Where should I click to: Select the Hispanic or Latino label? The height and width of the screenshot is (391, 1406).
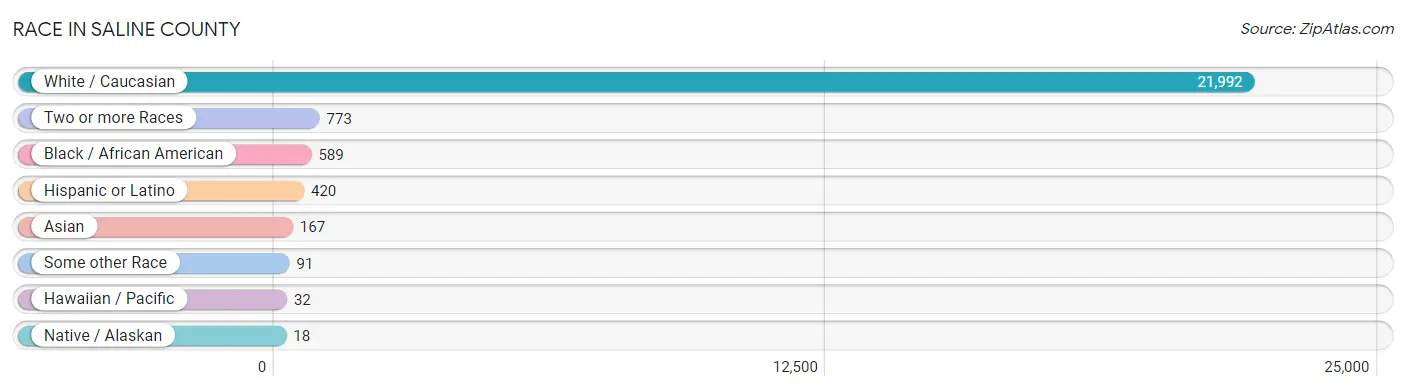pos(109,190)
